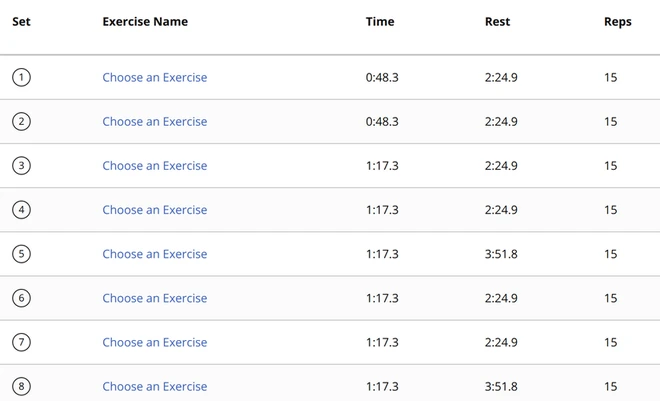Image resolution: width=660 pixels, height=401 pixels.
Task: Click the circled set number 6
Action: 21,298
